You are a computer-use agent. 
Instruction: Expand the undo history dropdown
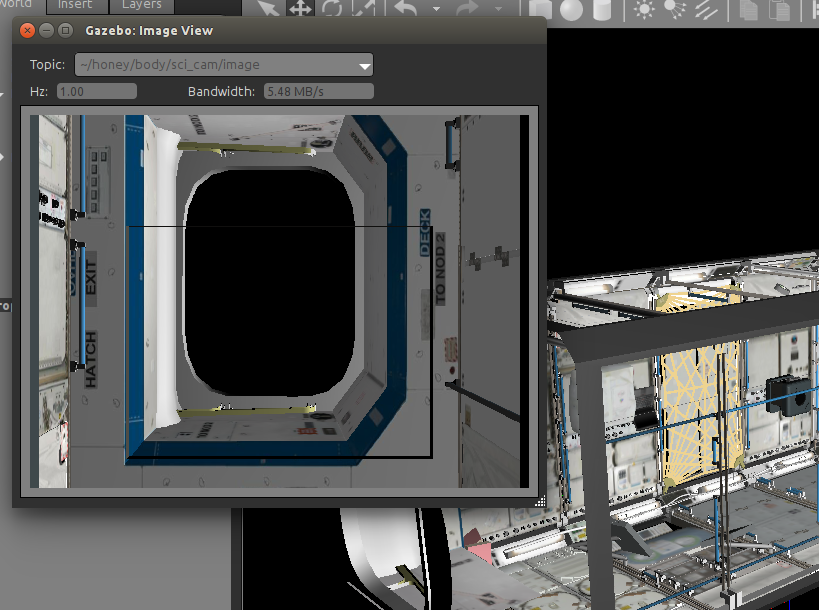pyautogui.click(x=436, y=7)
